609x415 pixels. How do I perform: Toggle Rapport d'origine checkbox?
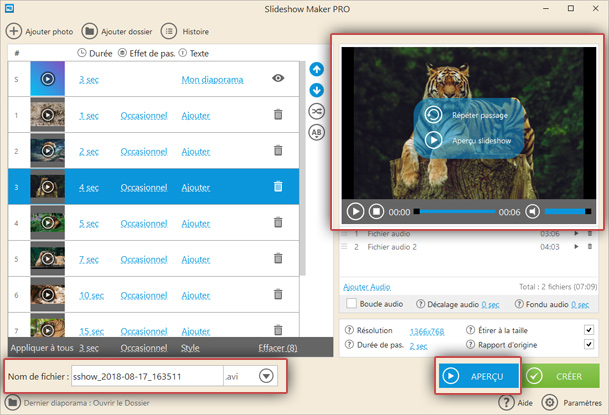point(589,344)
